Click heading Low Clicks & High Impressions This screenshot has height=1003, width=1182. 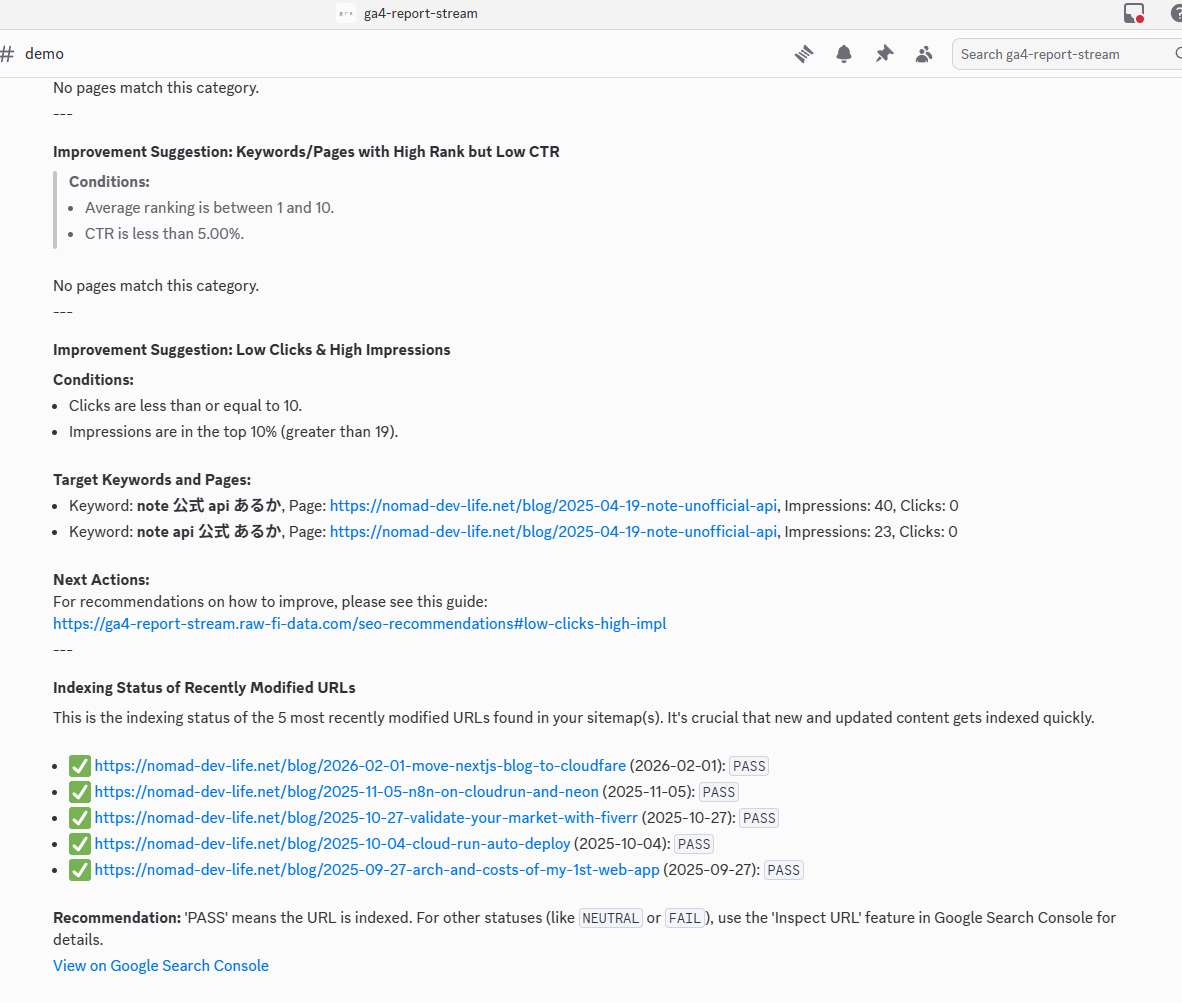tap(252, 350)
